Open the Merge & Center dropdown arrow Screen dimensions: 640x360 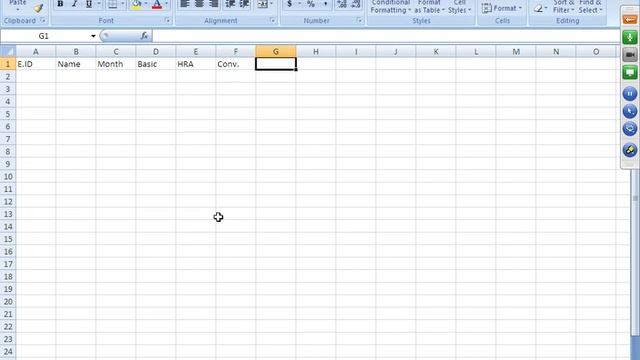point(271,4)
